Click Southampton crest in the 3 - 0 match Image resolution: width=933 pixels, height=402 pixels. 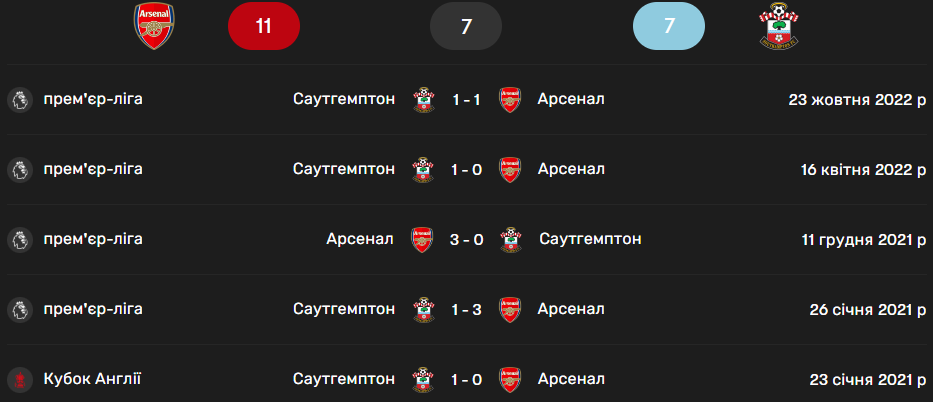(511, 239)
